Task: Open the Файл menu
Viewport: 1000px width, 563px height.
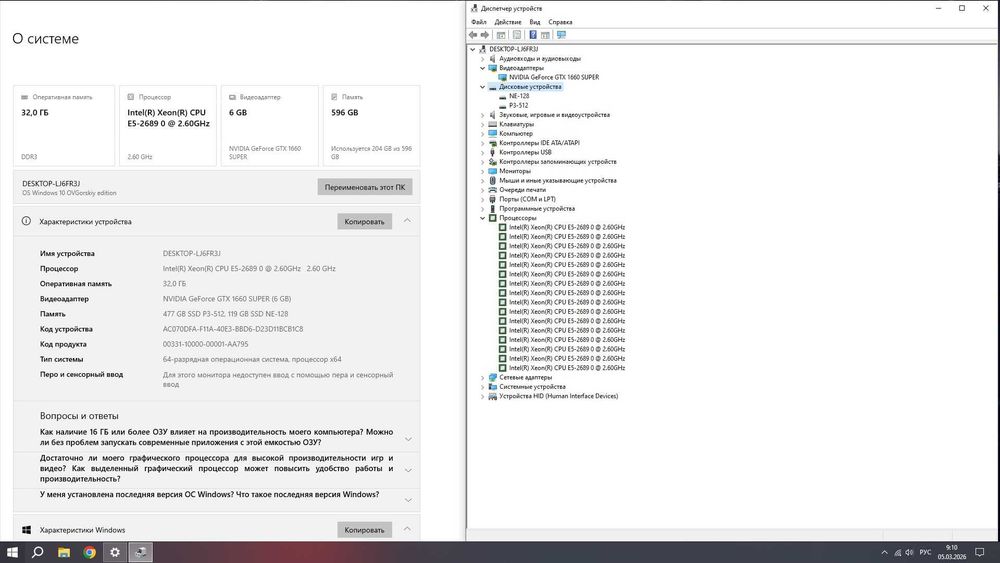Action: 478,22
